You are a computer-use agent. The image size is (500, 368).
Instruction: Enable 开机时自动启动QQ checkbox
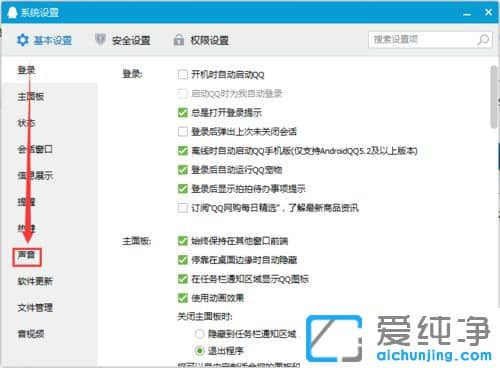click(x=183, y=74)
